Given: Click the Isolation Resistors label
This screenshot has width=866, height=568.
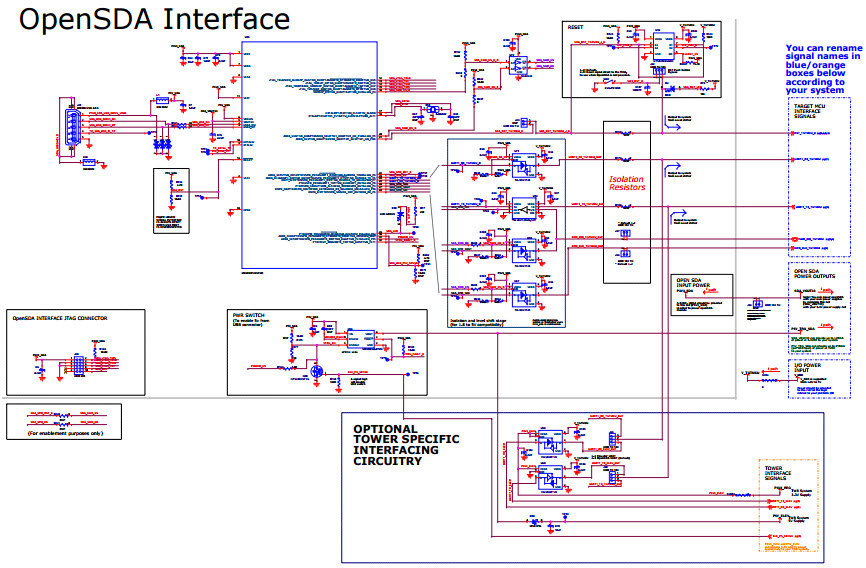Looking at the screenshot, I should pos(627,183).
